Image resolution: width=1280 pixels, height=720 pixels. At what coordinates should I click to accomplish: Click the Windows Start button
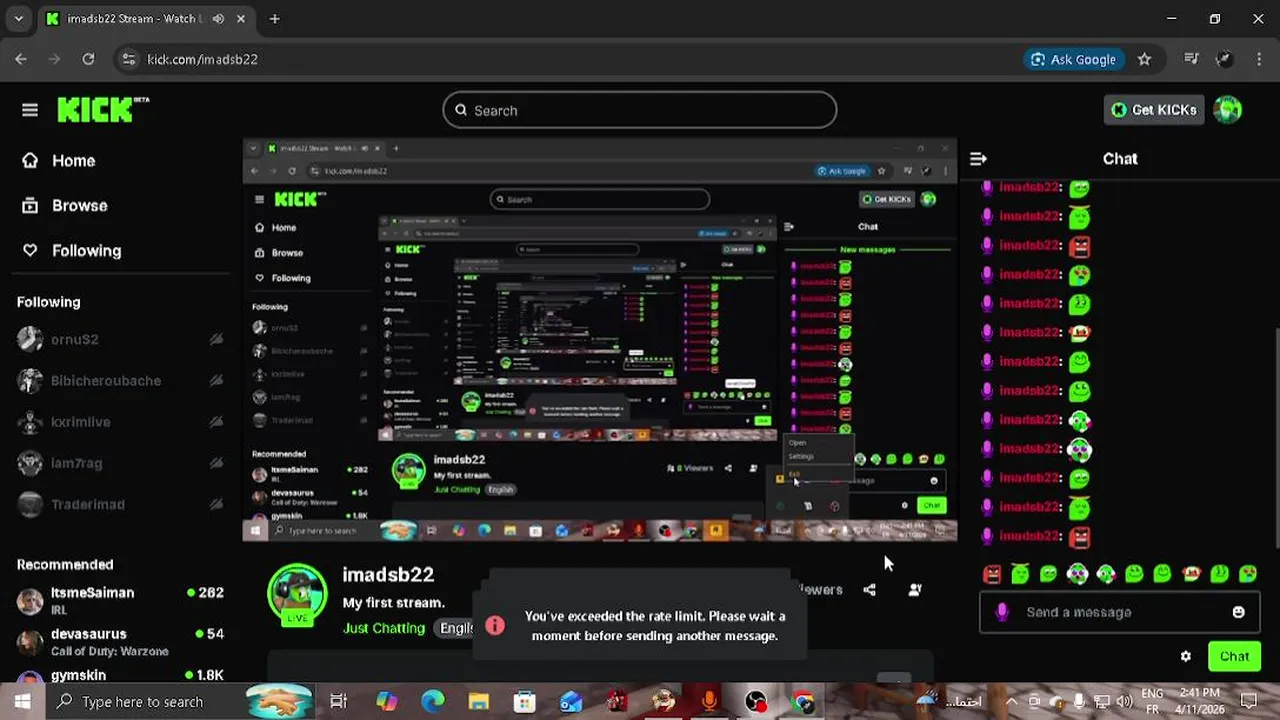click(22, 702)
